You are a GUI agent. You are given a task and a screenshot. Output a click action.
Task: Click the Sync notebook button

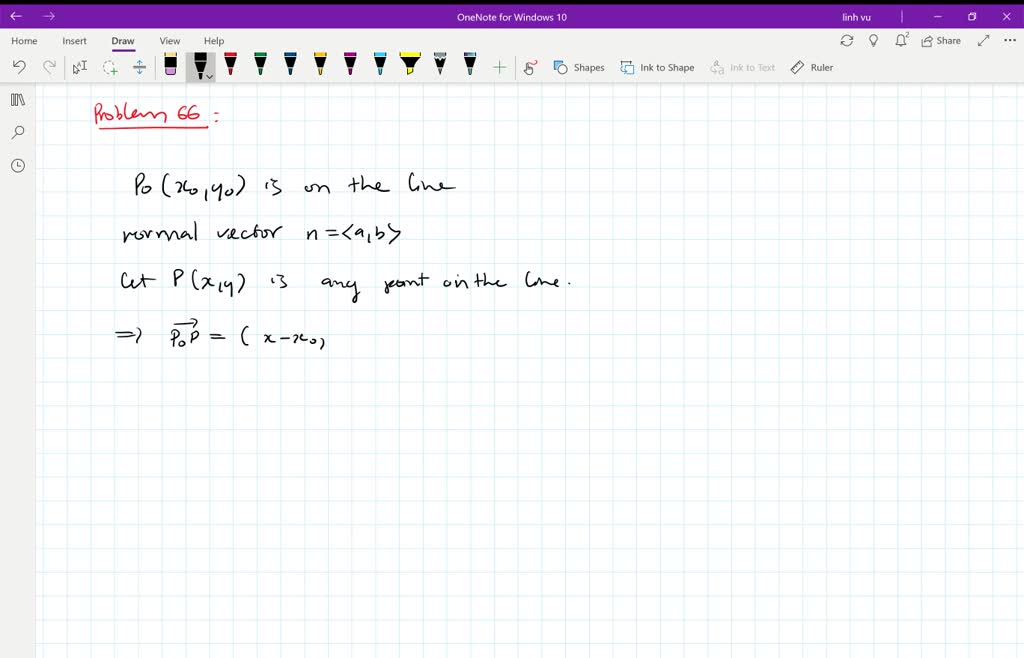[x=847, y=40]
